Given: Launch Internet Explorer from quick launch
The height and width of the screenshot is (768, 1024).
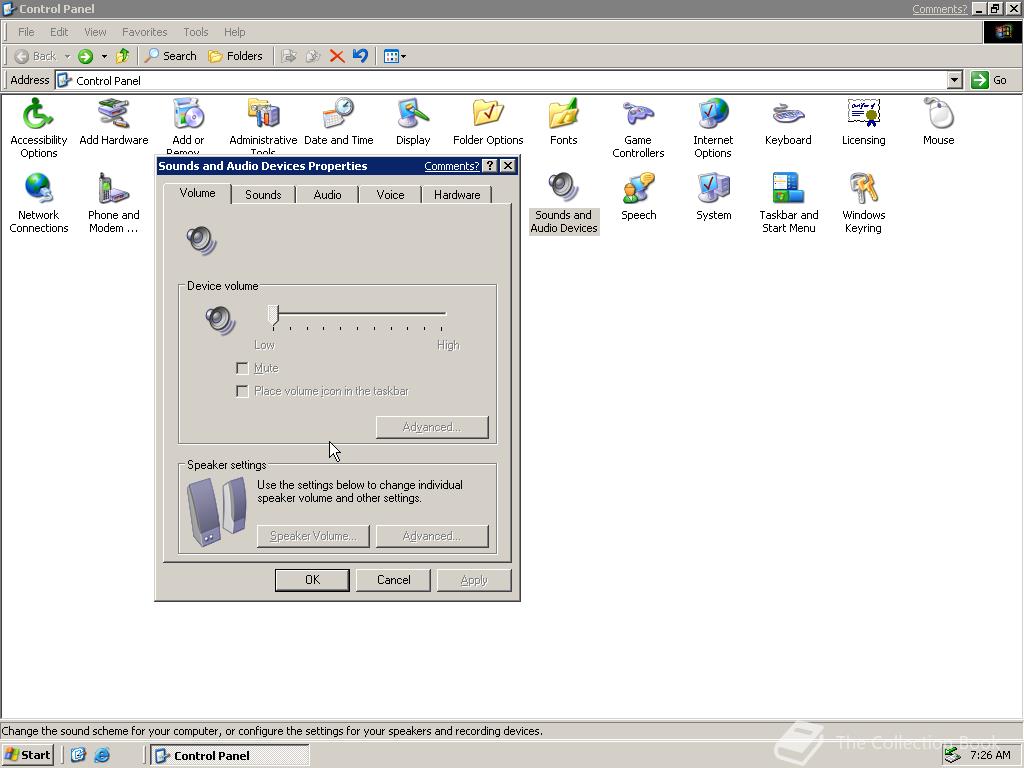Looking at the screenshot, I should pos(102,755).
